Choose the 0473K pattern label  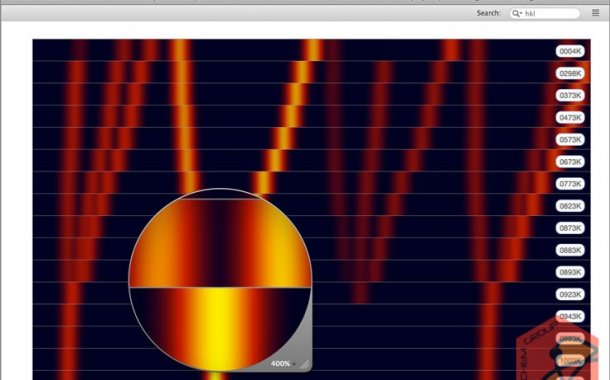pos(570,117)
